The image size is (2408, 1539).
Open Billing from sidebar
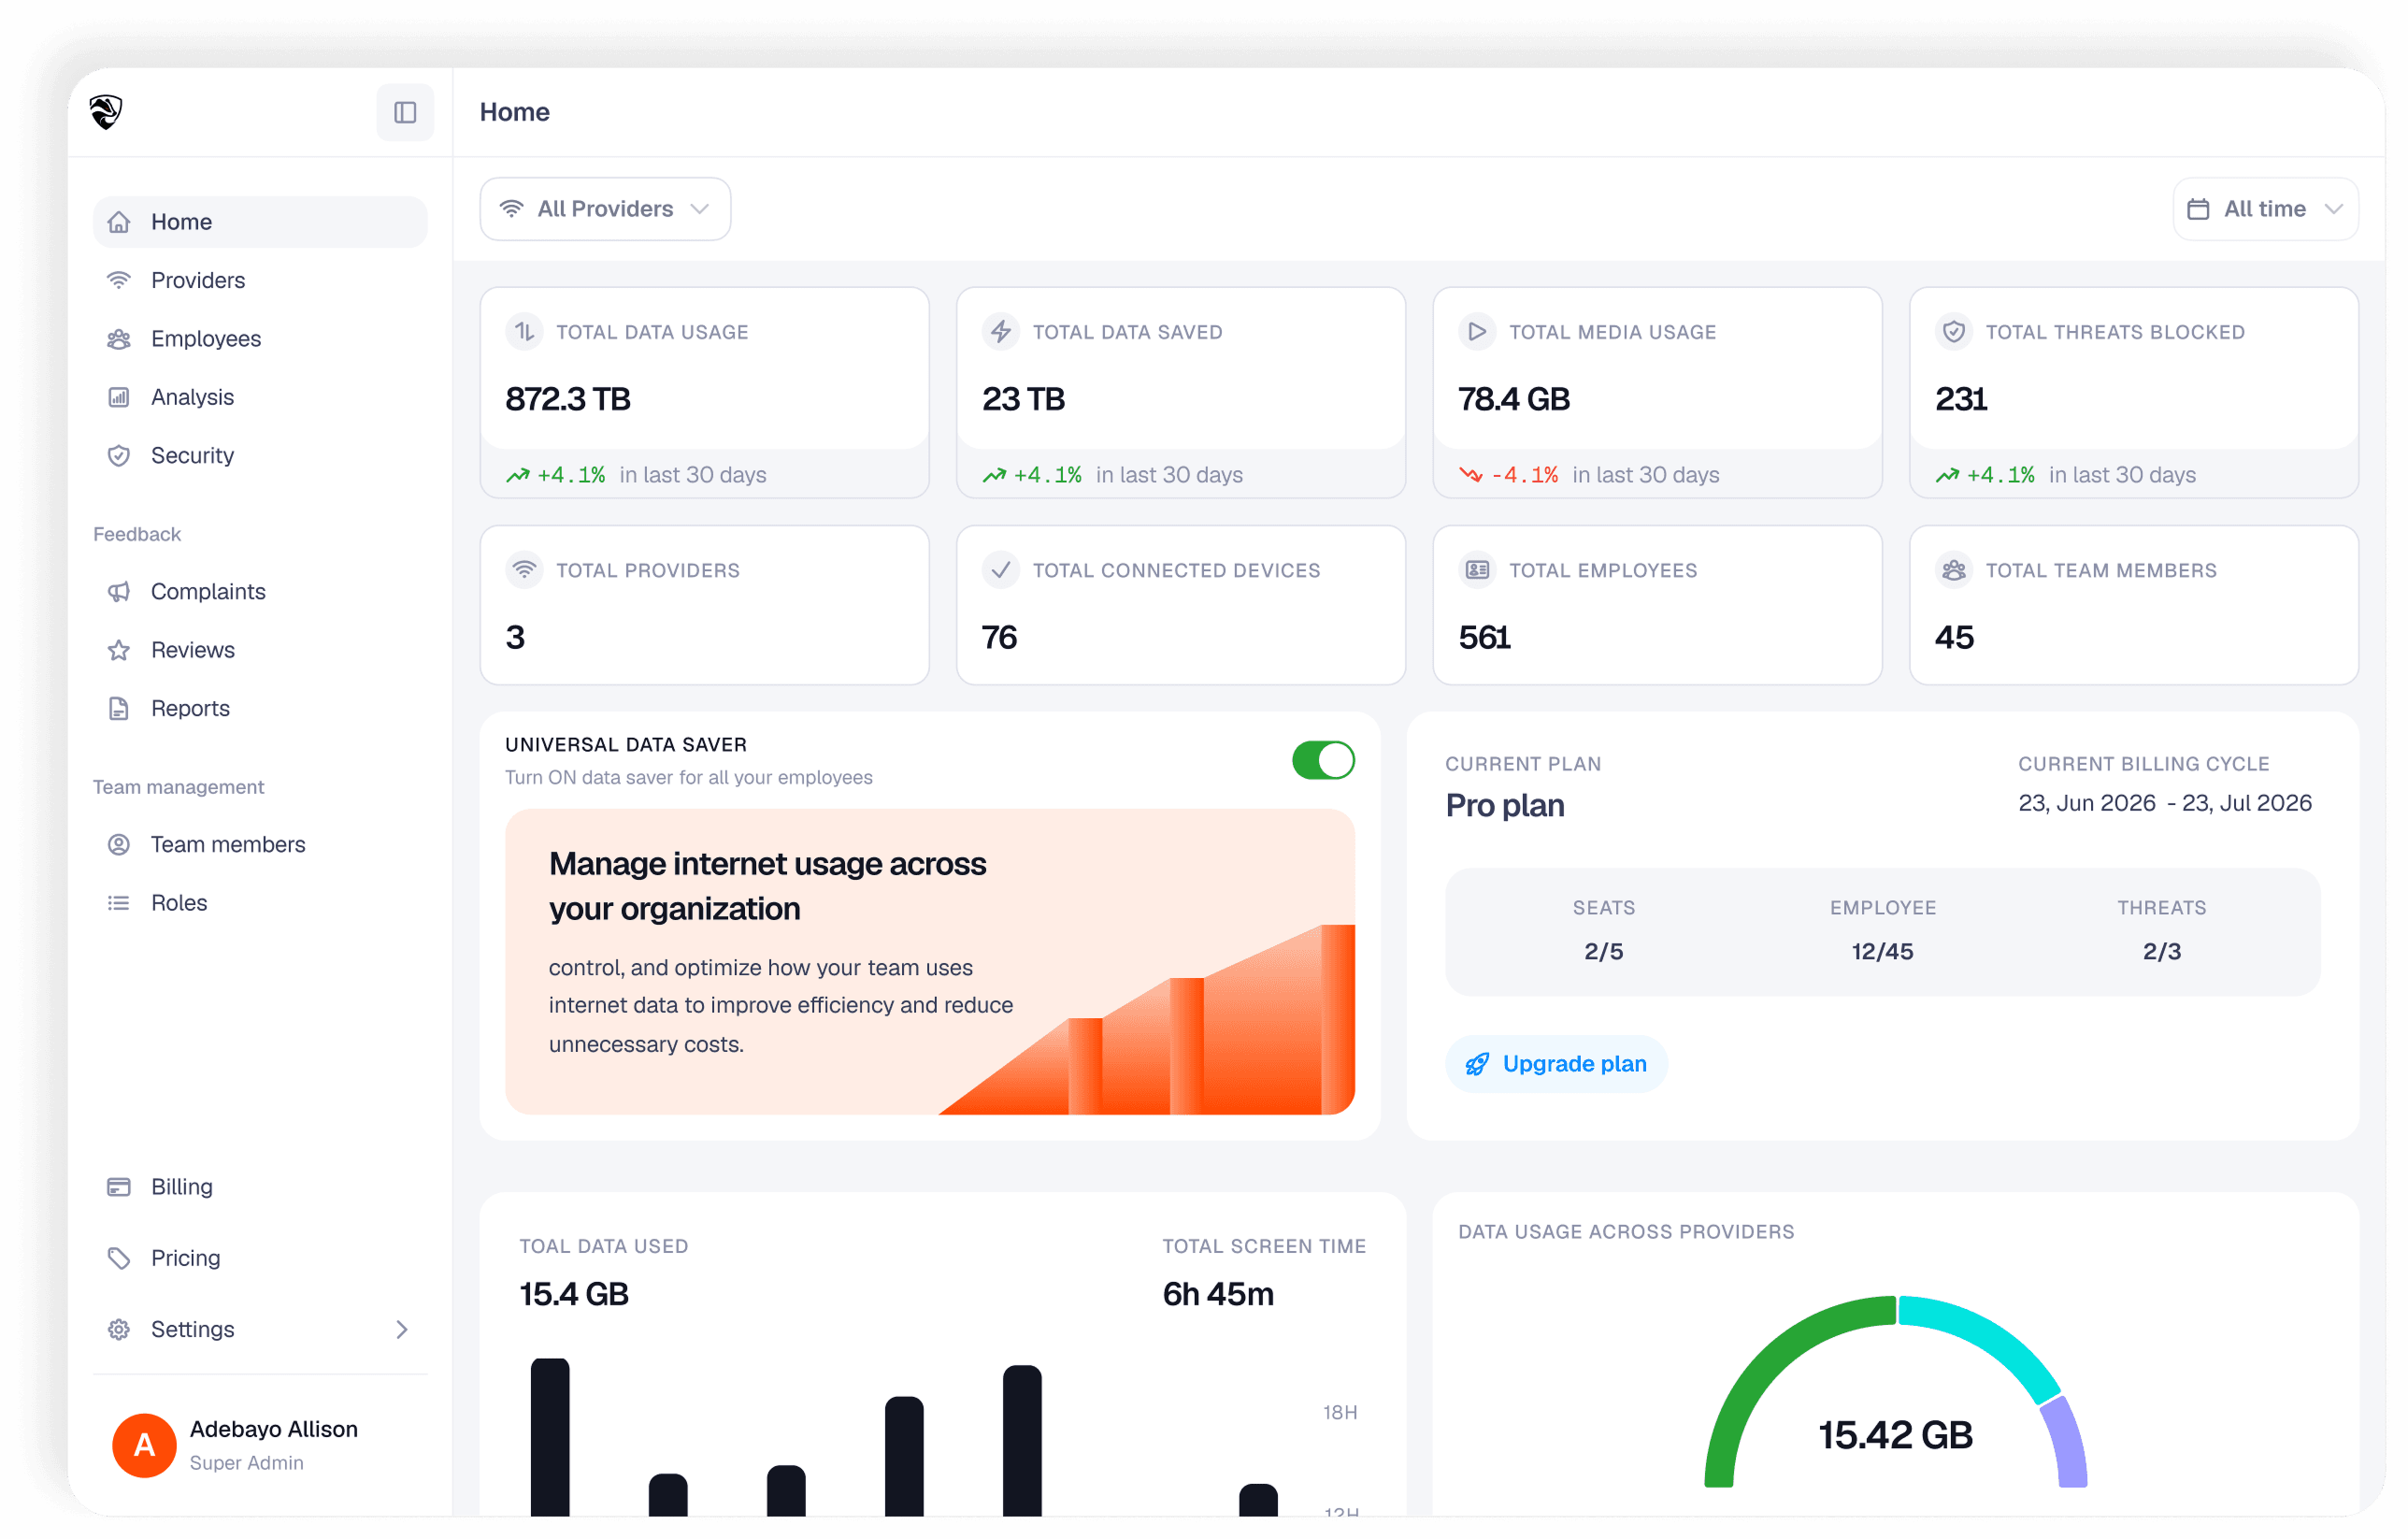pos(260,1187)
